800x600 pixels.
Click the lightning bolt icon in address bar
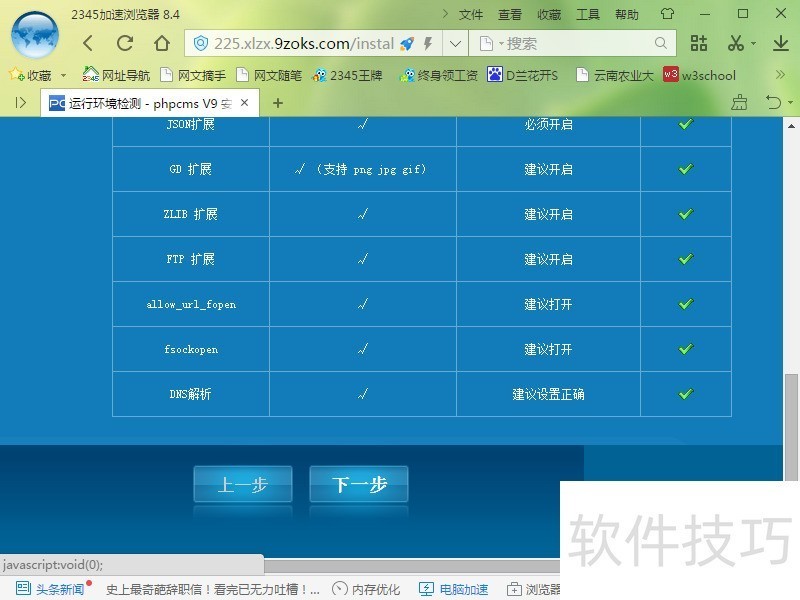click(429, 44)
